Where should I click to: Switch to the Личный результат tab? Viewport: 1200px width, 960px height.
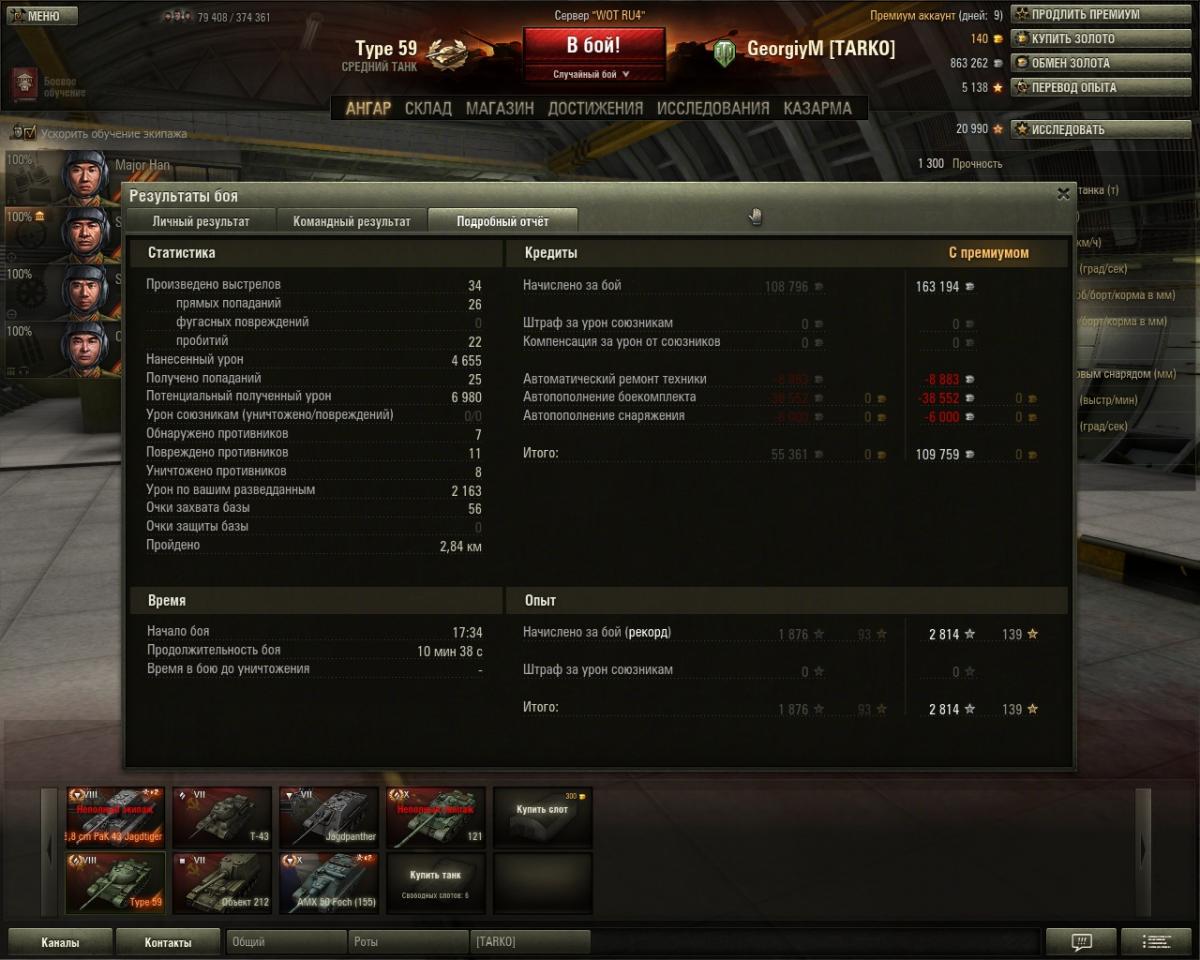[200, 221]
